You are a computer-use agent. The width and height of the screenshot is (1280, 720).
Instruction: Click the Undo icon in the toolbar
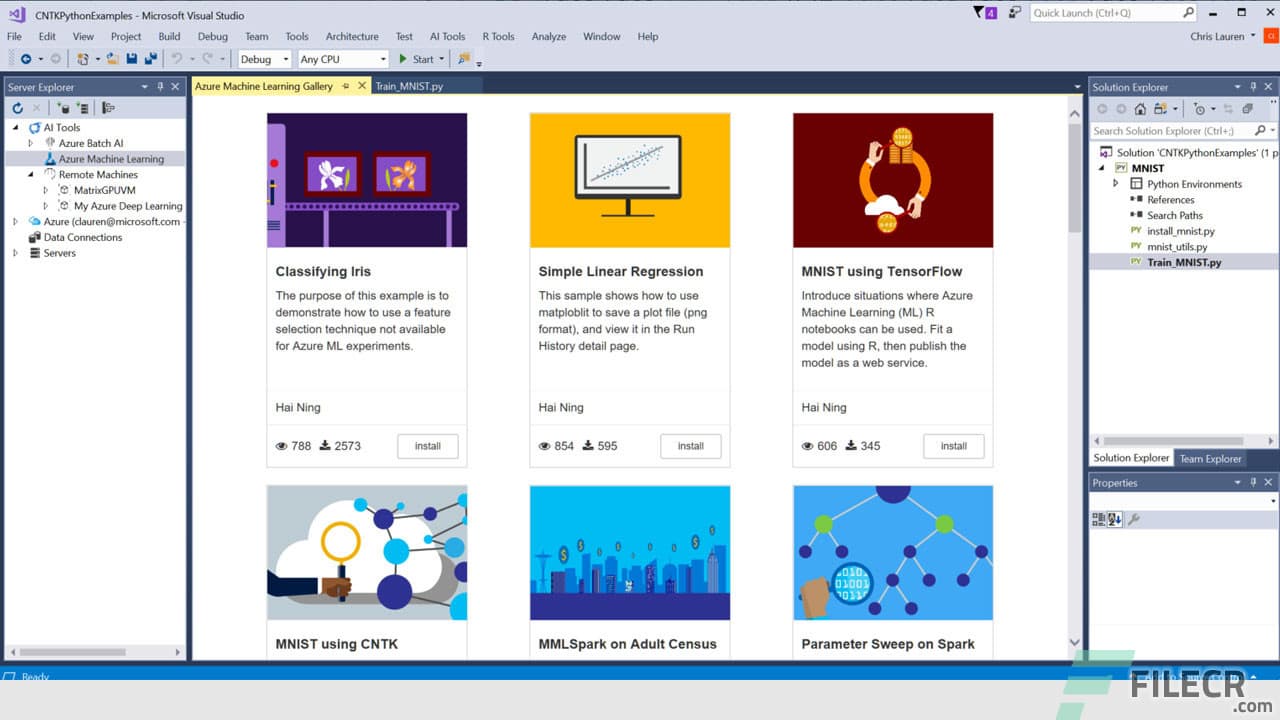(177, 59)
